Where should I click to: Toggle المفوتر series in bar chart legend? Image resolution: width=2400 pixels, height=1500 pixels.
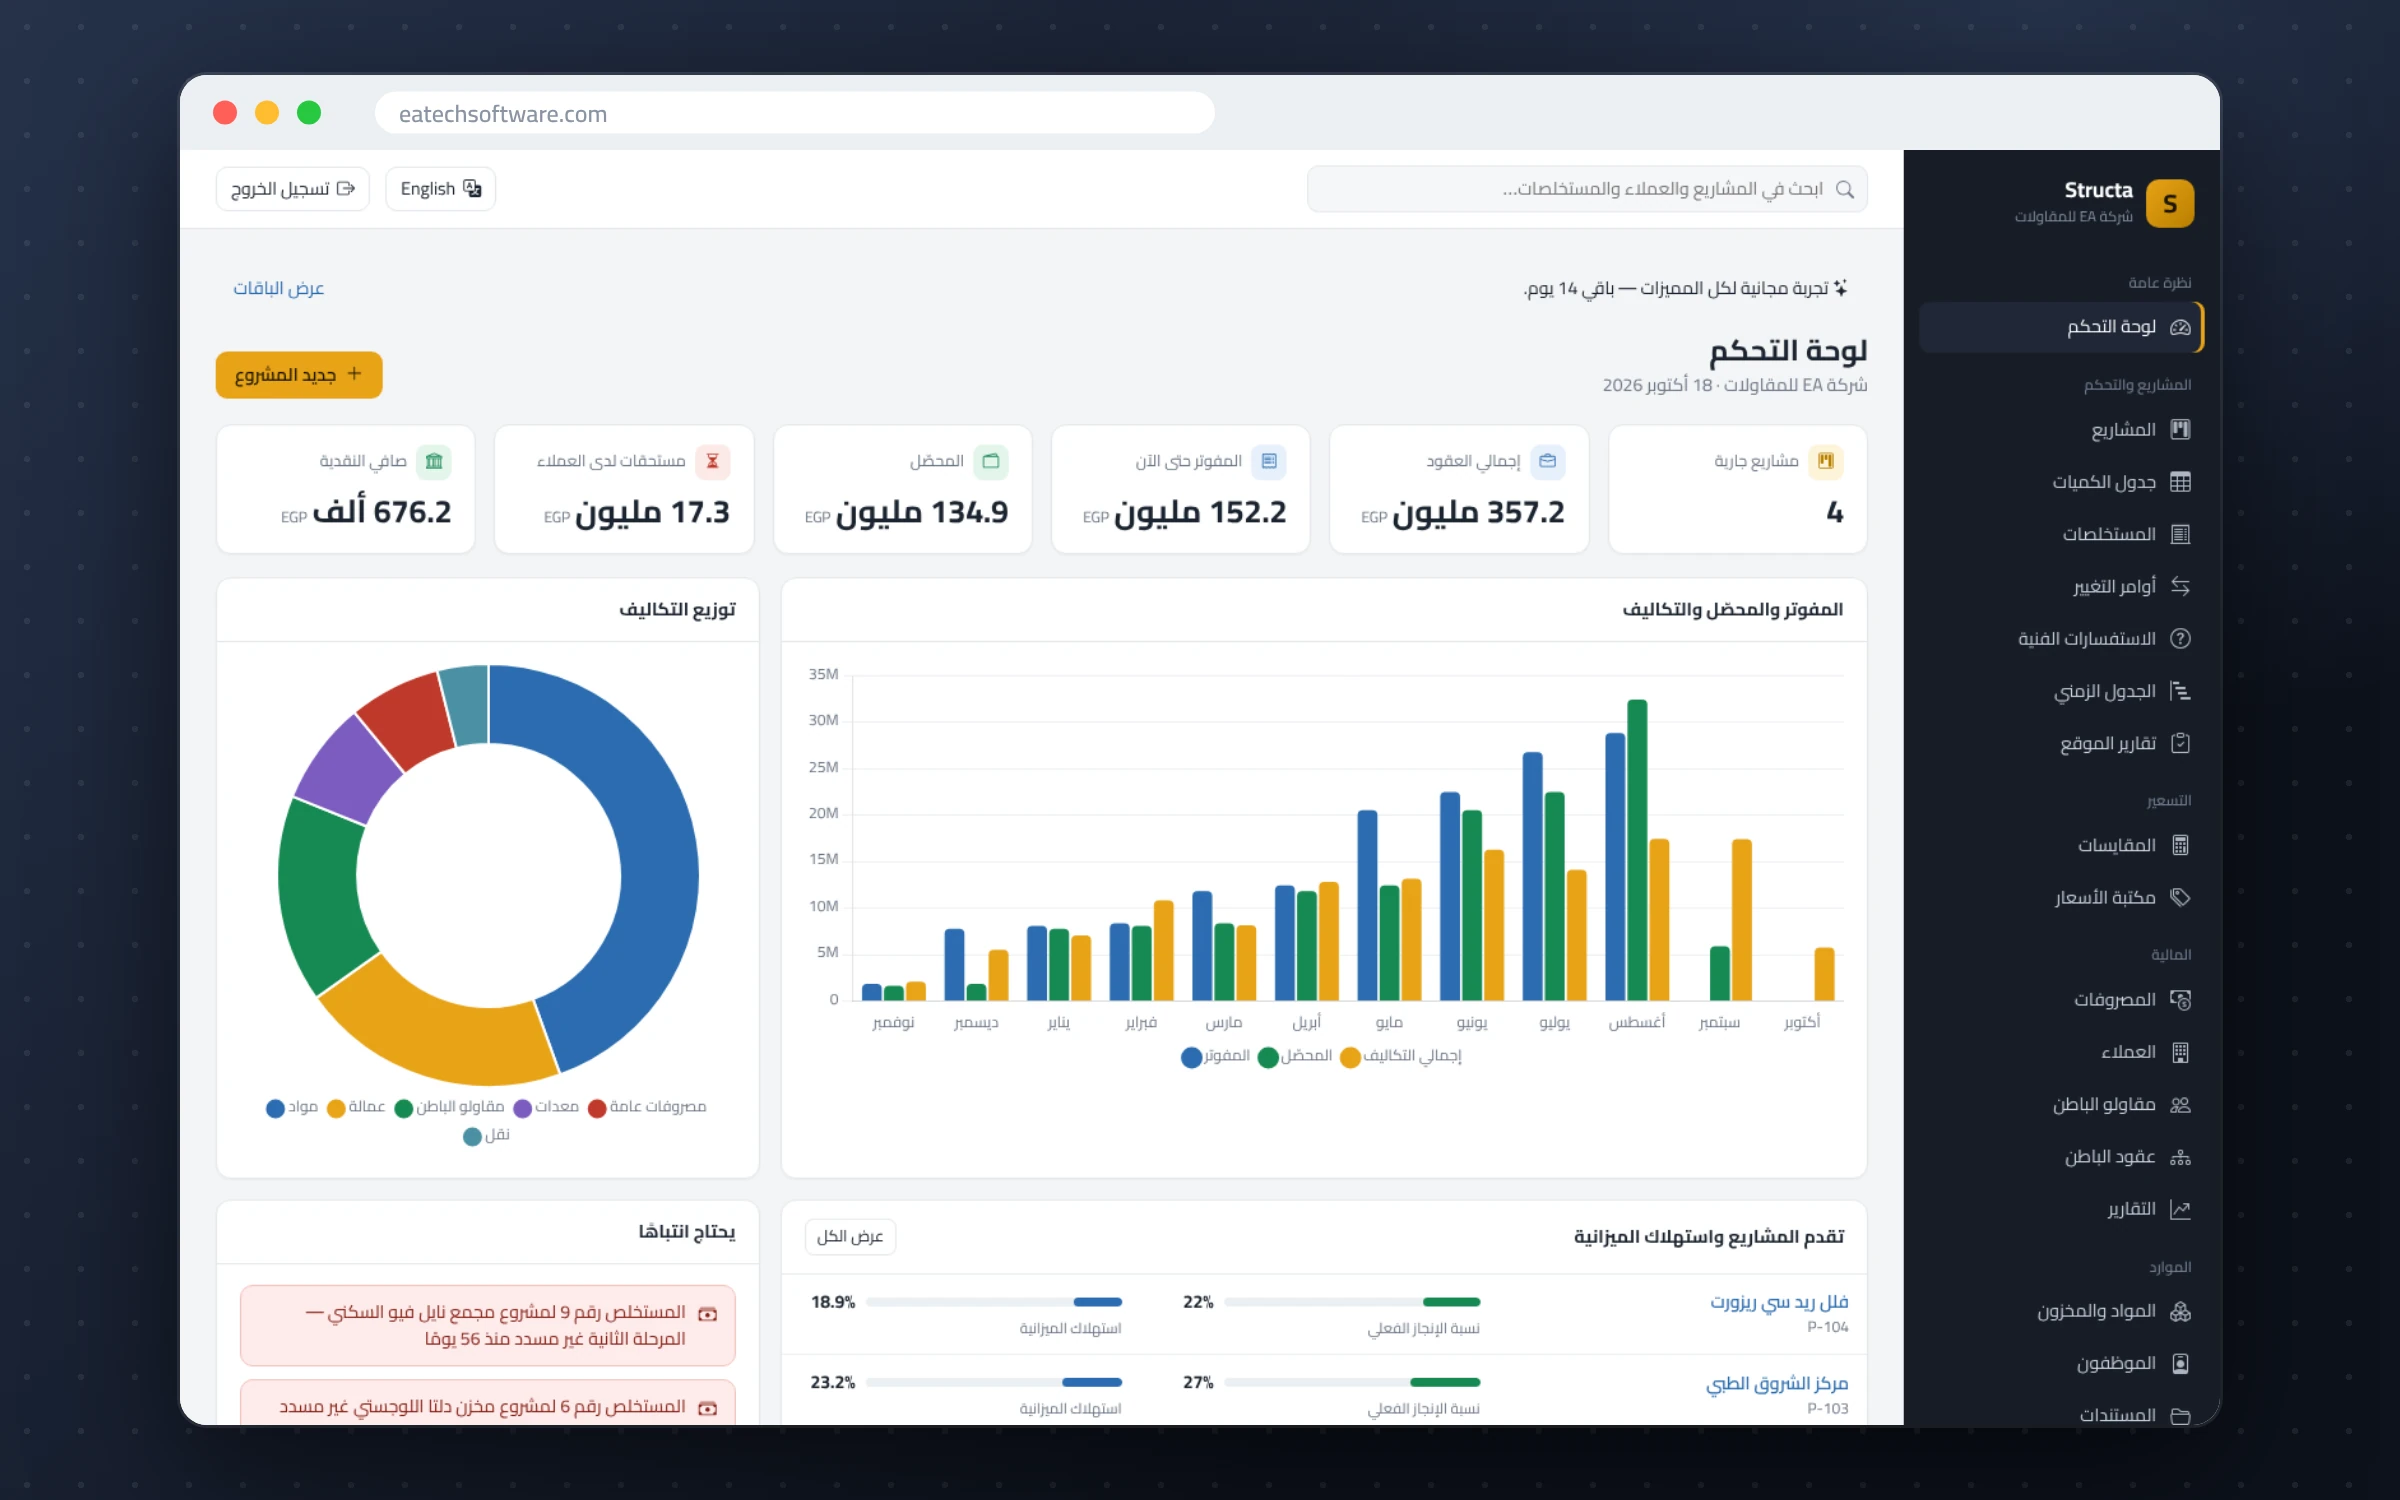[1215, 1056]
